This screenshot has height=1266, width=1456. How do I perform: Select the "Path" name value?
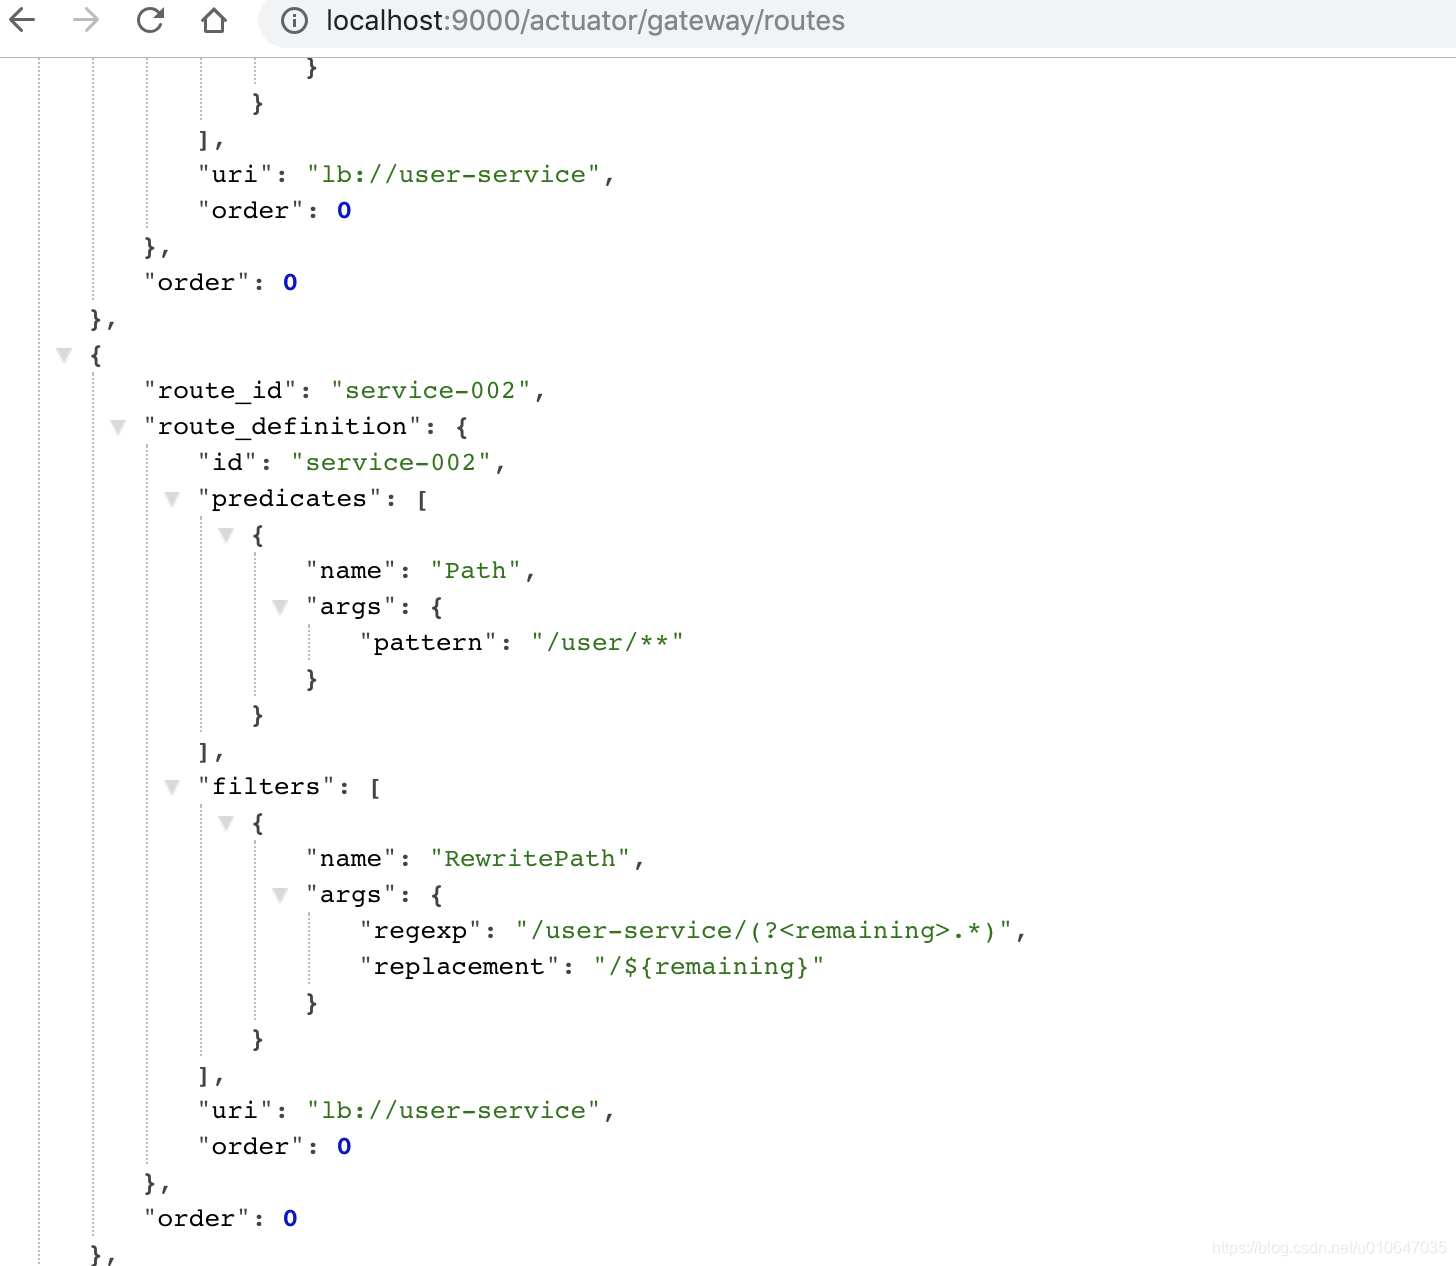476,570
